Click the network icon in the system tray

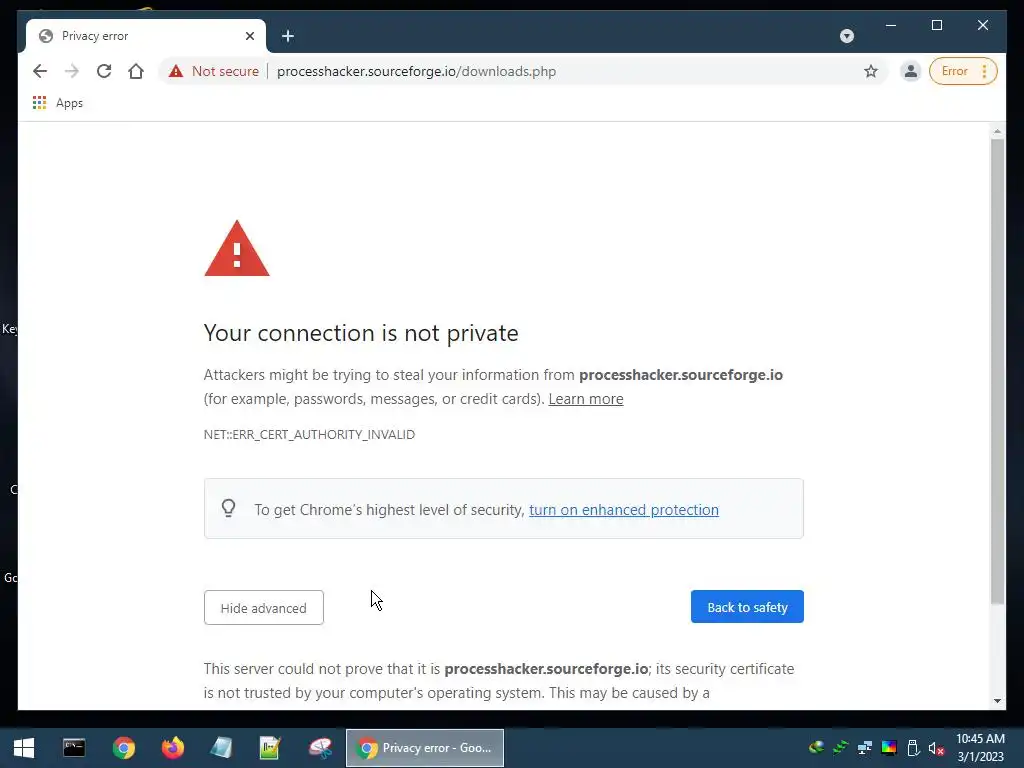coord(865,748)
